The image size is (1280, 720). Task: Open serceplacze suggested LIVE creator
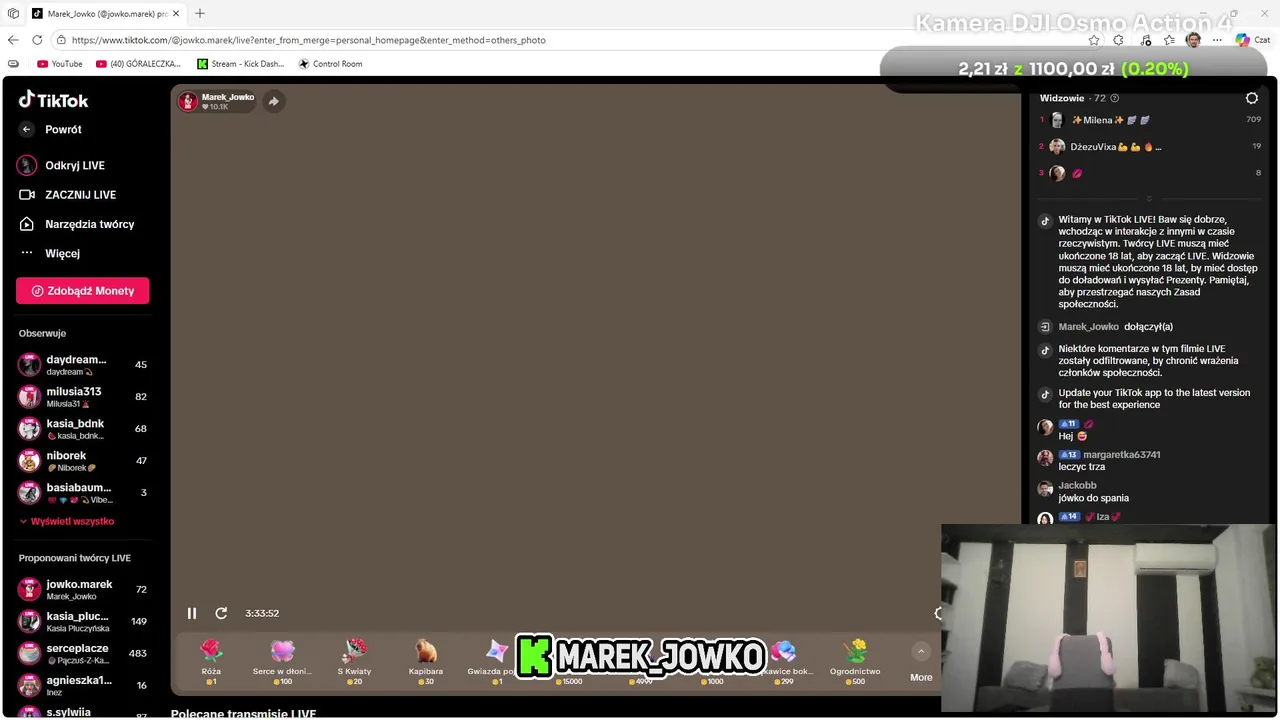[x=82, y=654]
